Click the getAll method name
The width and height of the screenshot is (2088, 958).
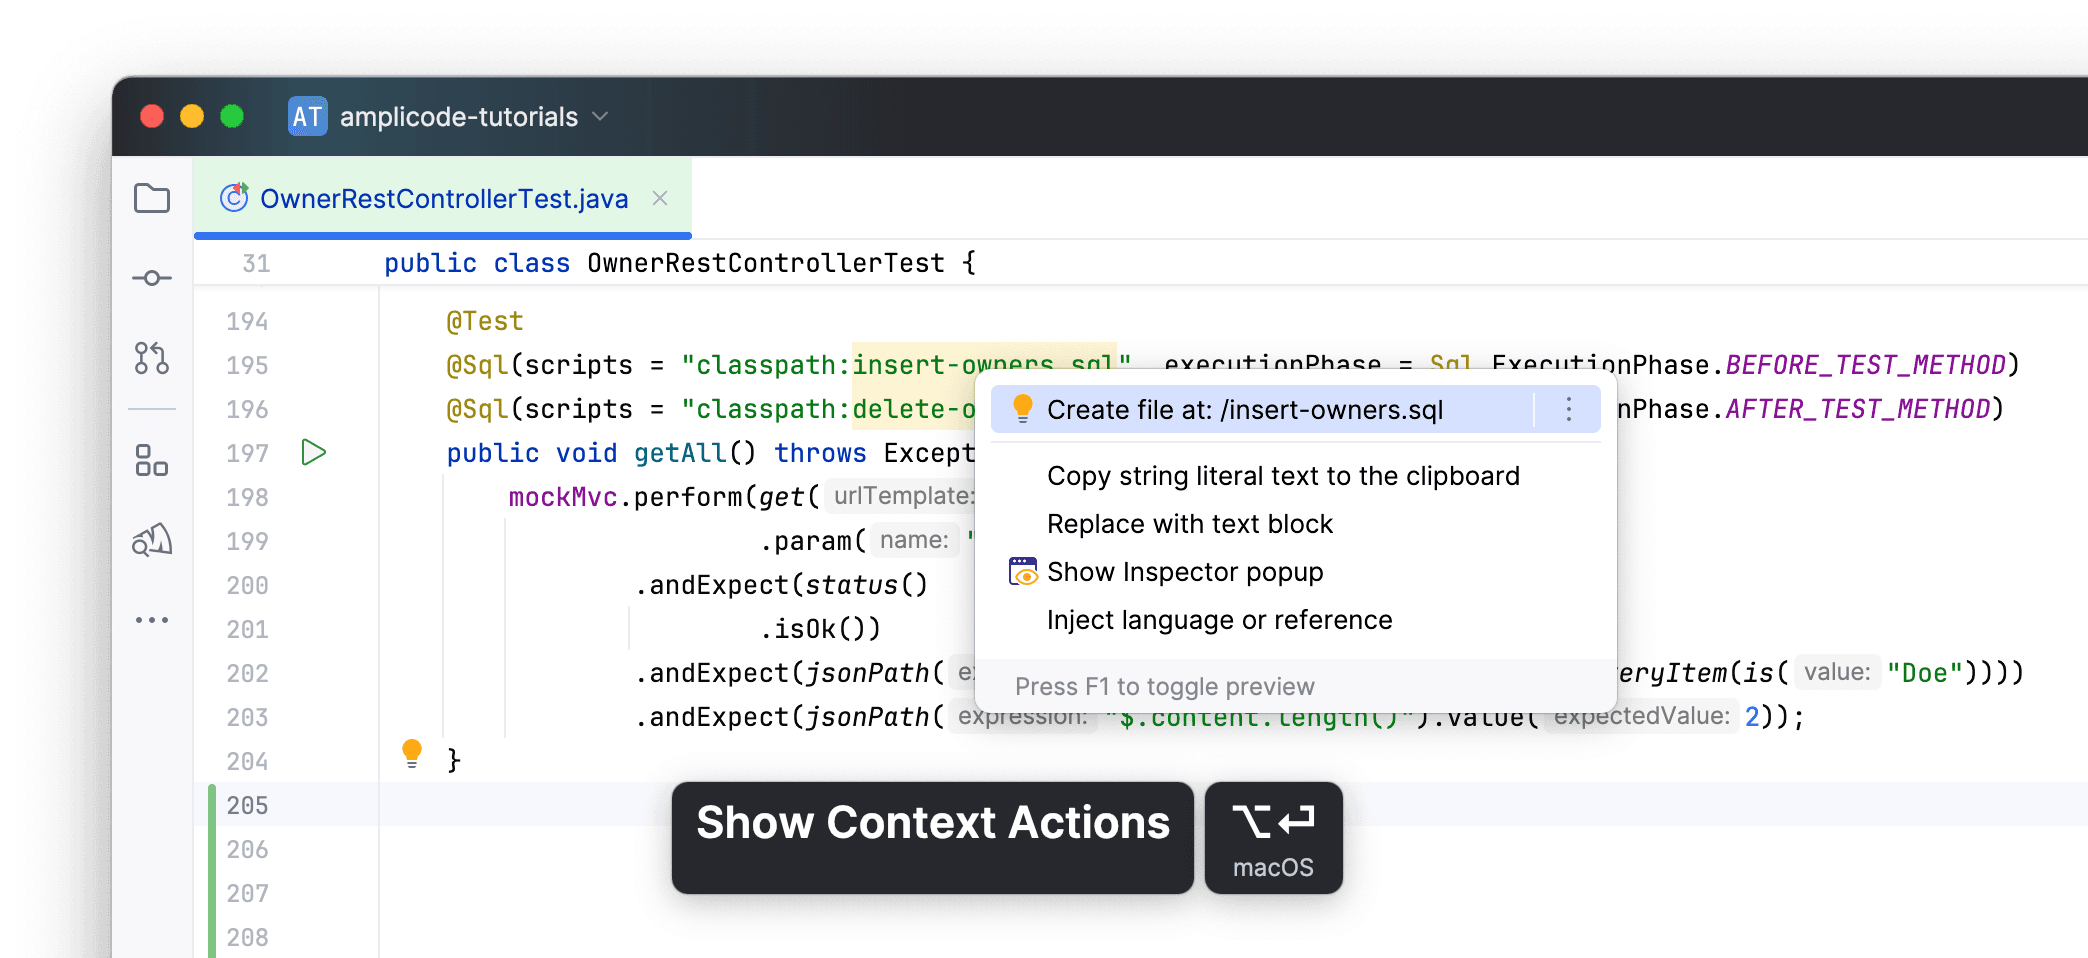click(x=680, y=453)
